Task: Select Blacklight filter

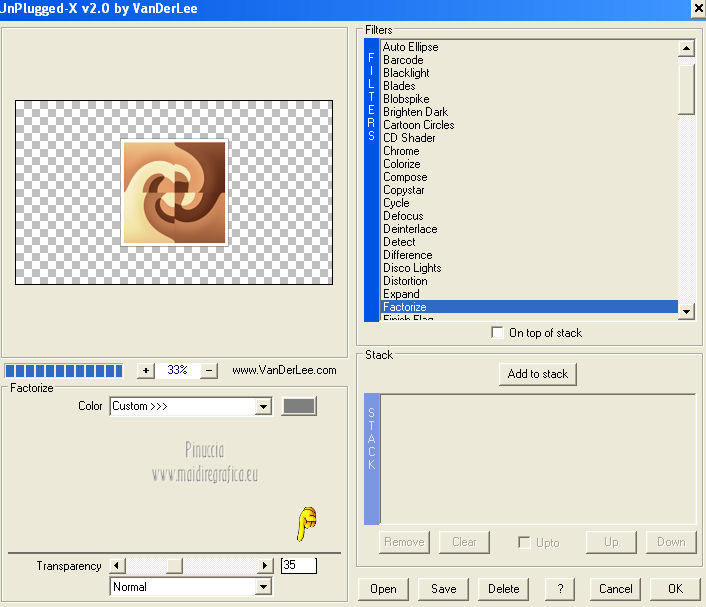Action: point(529,73)
